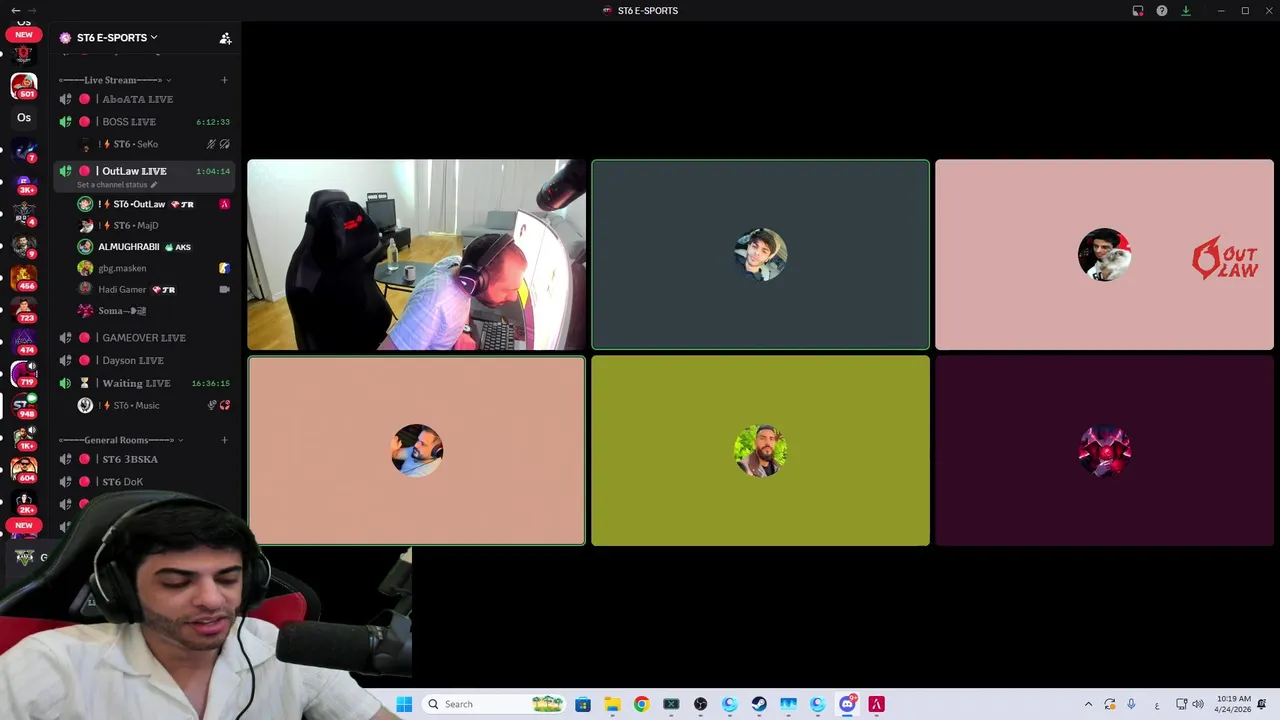Click the taskbar Search box

pos(494,704)
